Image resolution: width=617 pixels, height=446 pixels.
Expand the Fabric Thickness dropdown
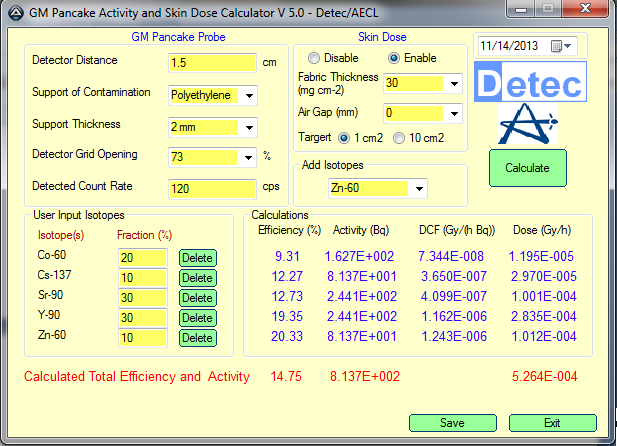click(454, 84)
